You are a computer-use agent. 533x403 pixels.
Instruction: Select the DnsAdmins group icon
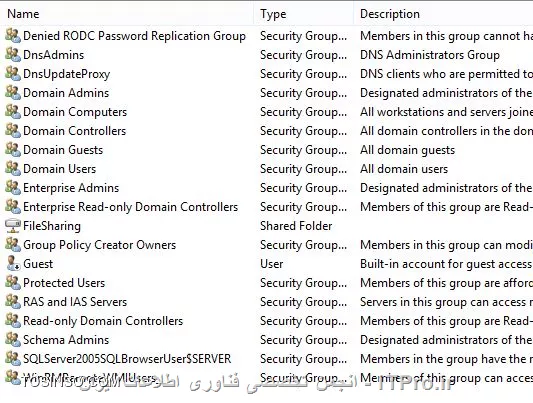tap(13, 54)
